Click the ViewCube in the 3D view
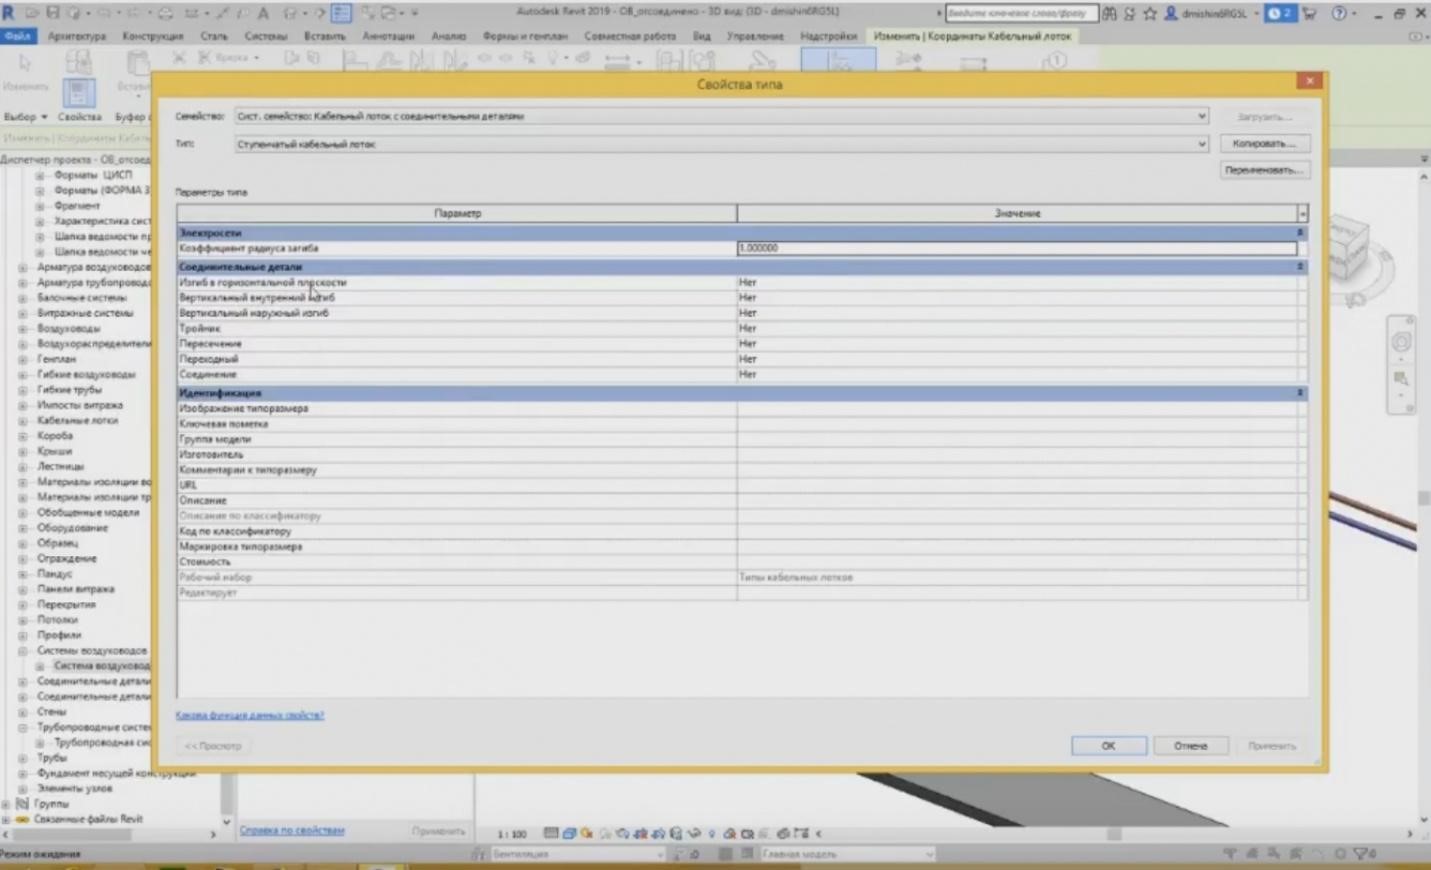 point(1350,245)
